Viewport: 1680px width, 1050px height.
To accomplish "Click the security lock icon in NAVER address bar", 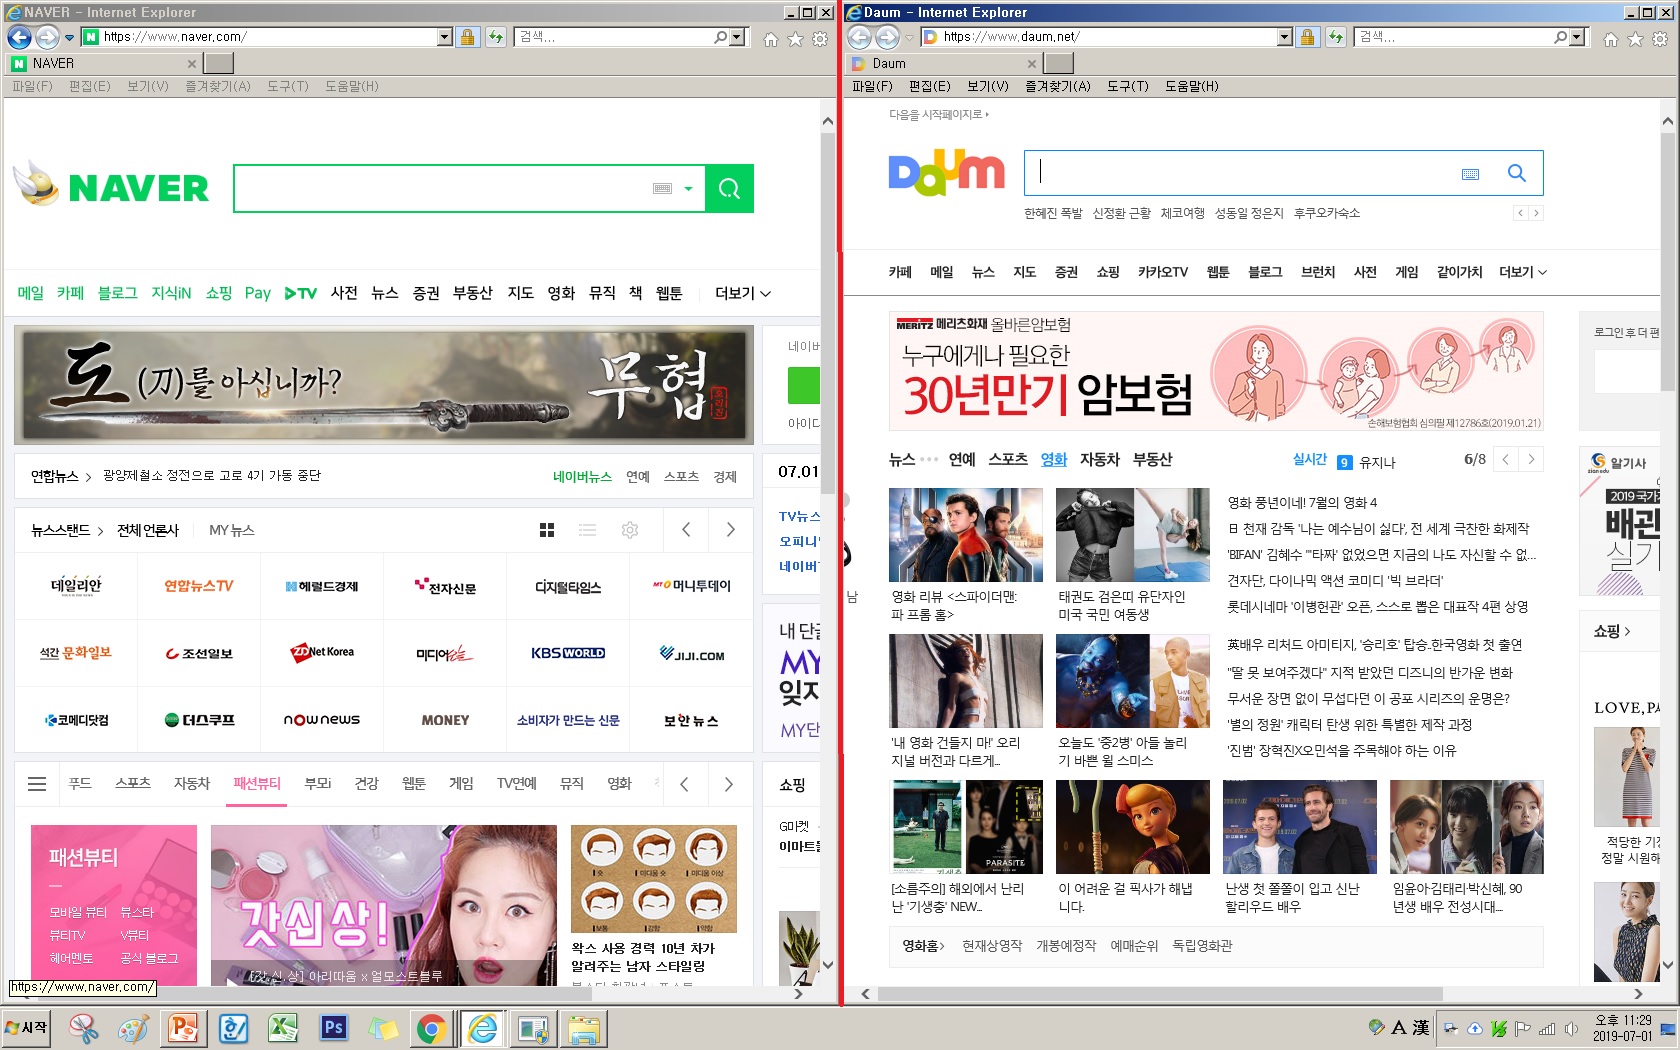I will [467, 37].
